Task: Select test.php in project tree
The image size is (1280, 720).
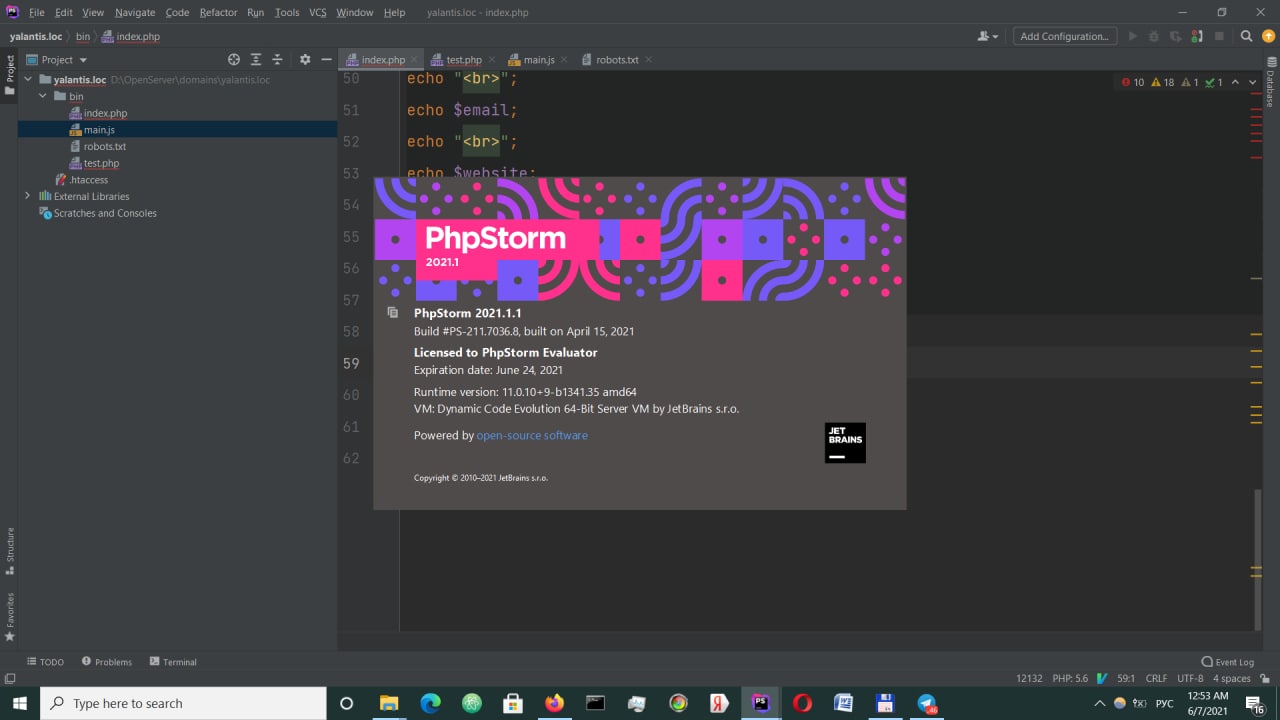Action: click(x=101, y=163)
